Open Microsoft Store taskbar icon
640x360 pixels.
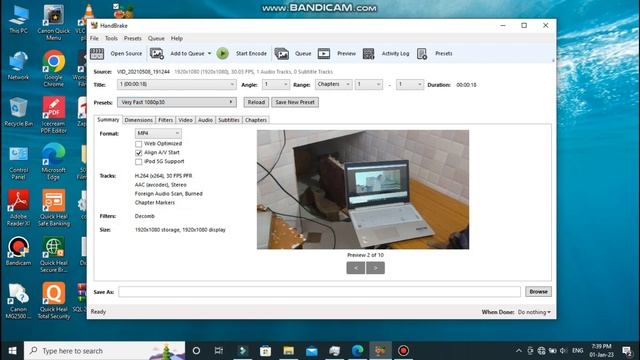pyautogui.click(x=265, y=351)
